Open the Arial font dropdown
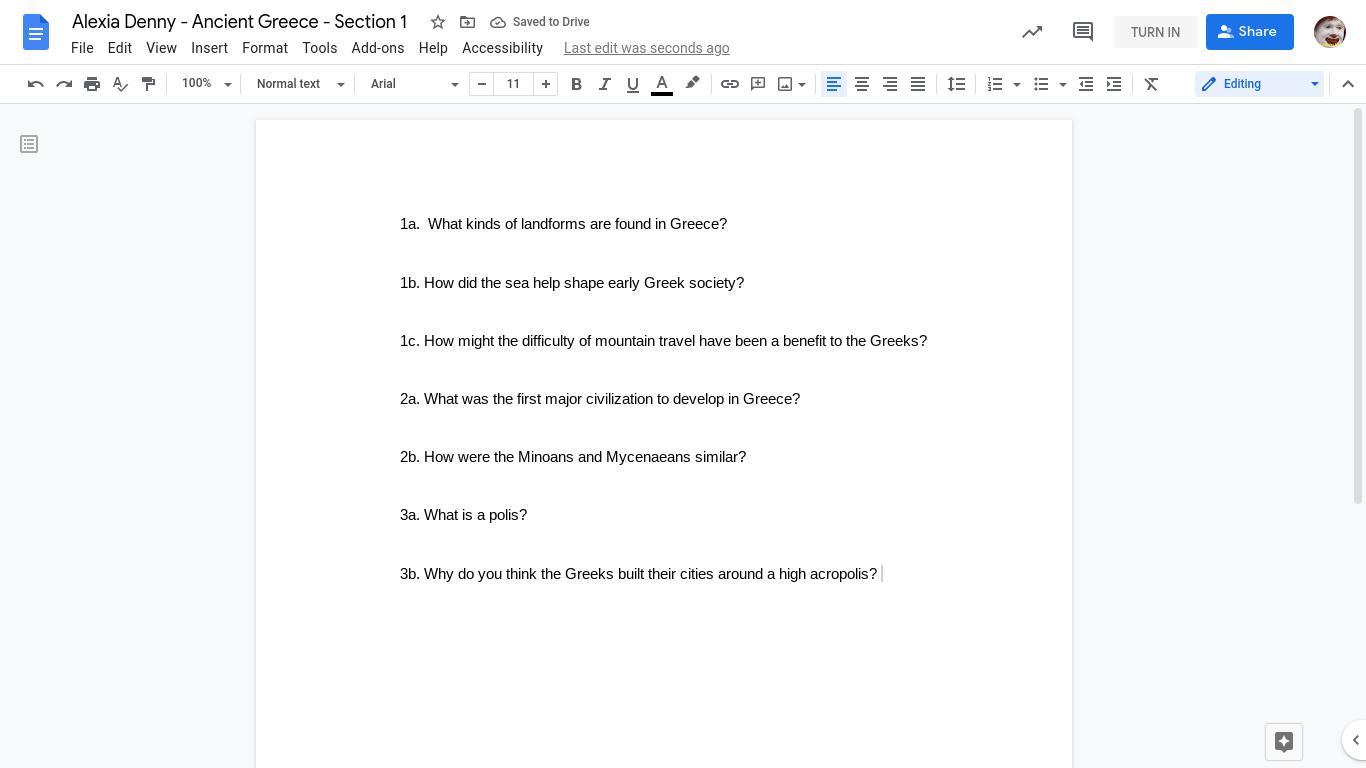This screenshot has height=768, width=1366. [414, 84]
